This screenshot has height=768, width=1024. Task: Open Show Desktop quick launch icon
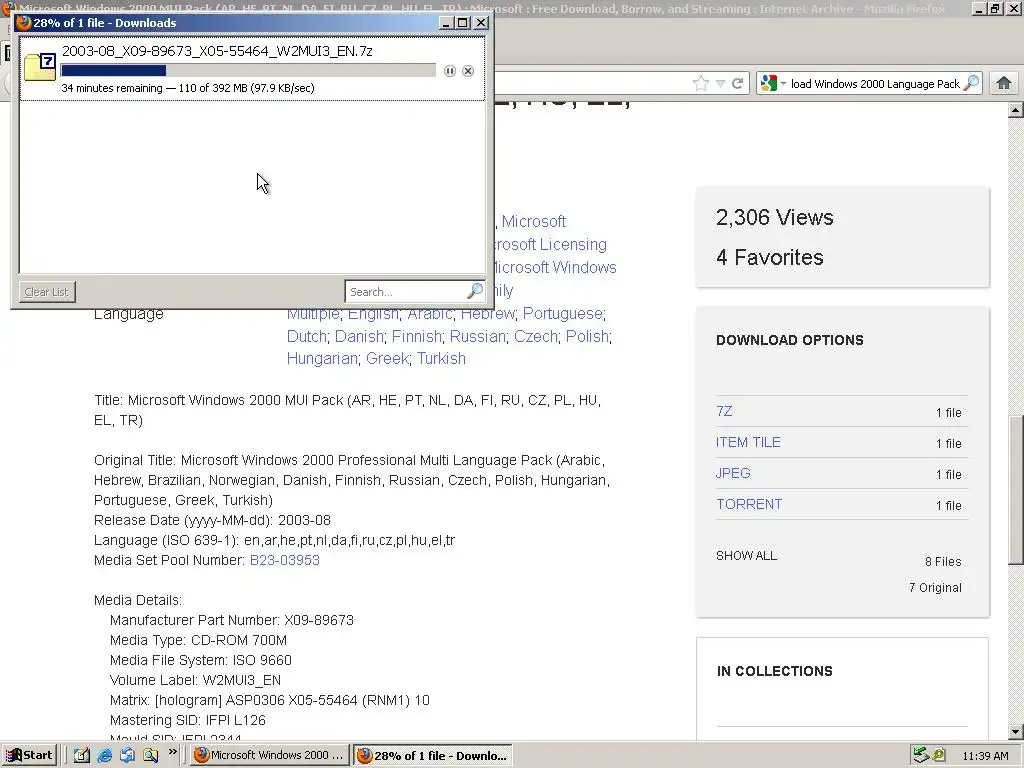(x=82, y=755)
